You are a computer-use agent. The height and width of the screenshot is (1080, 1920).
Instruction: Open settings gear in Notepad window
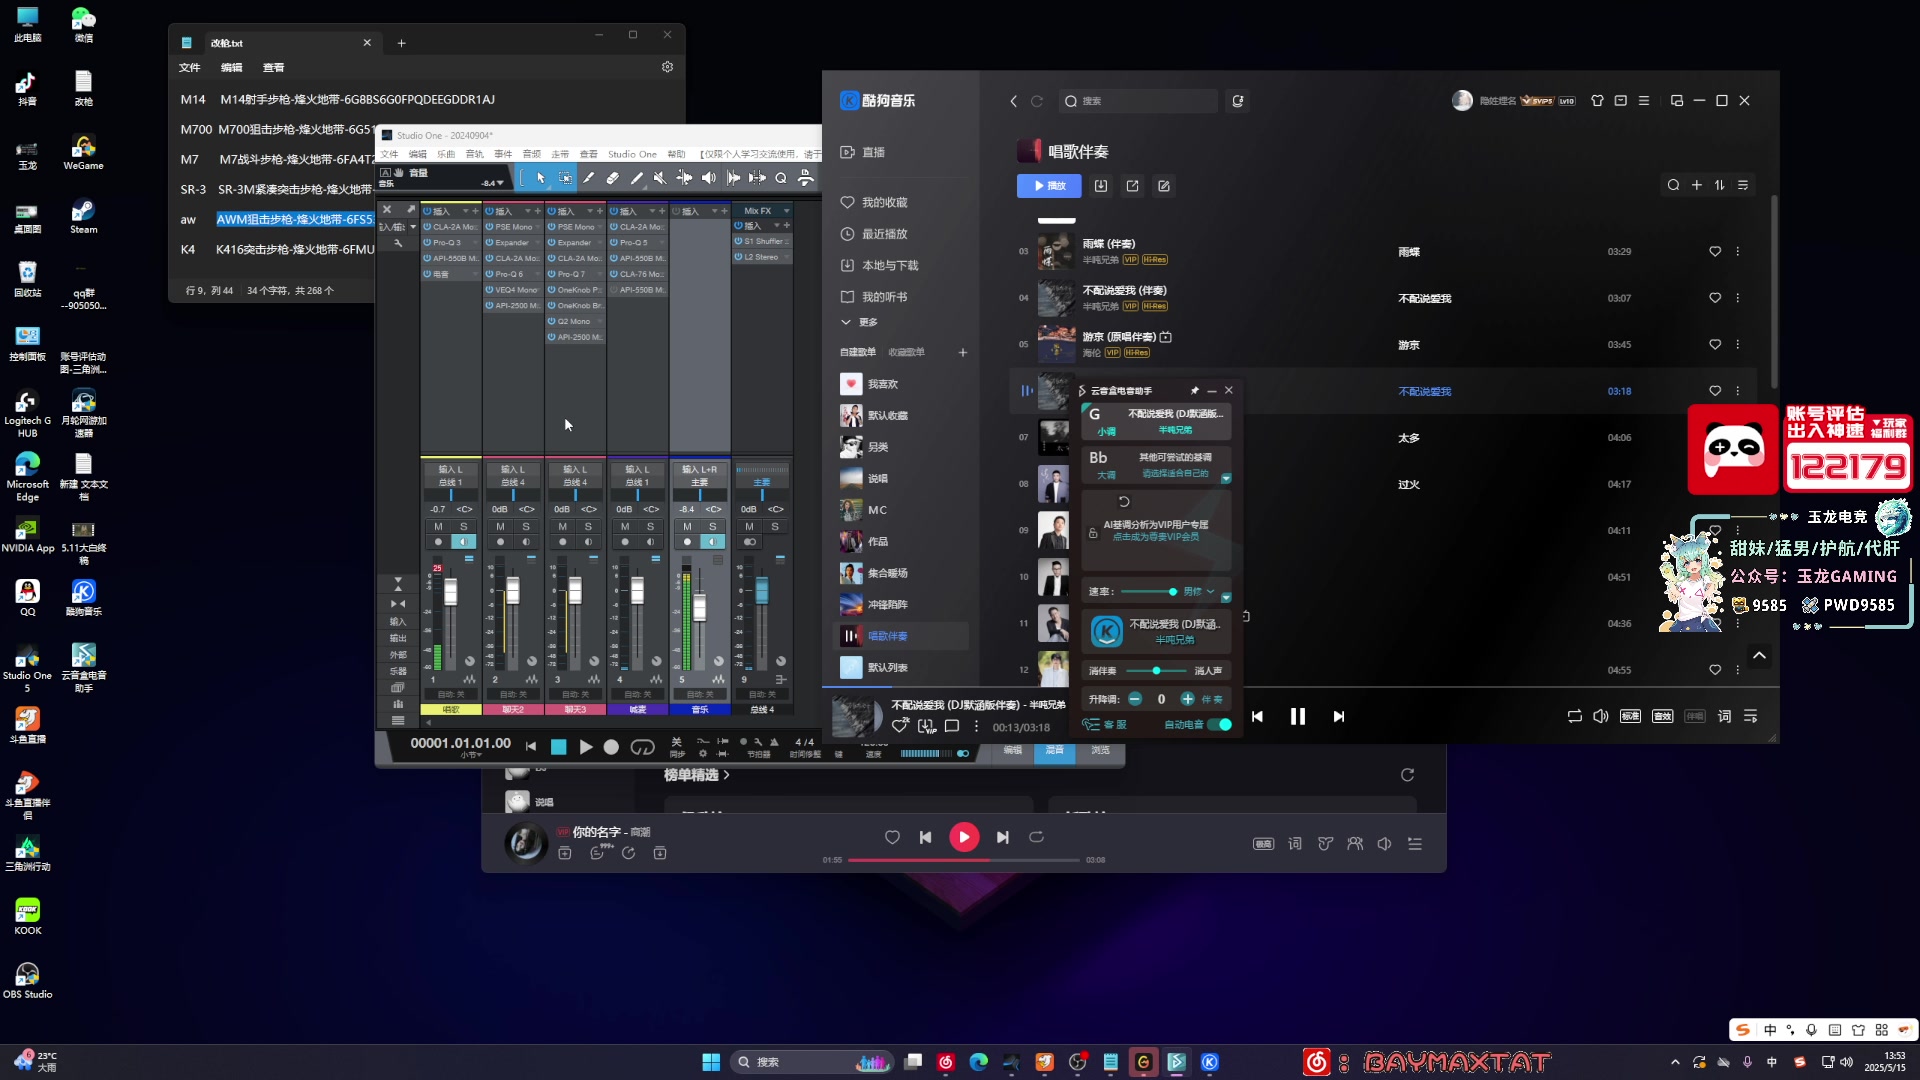[x=667, y=67]
